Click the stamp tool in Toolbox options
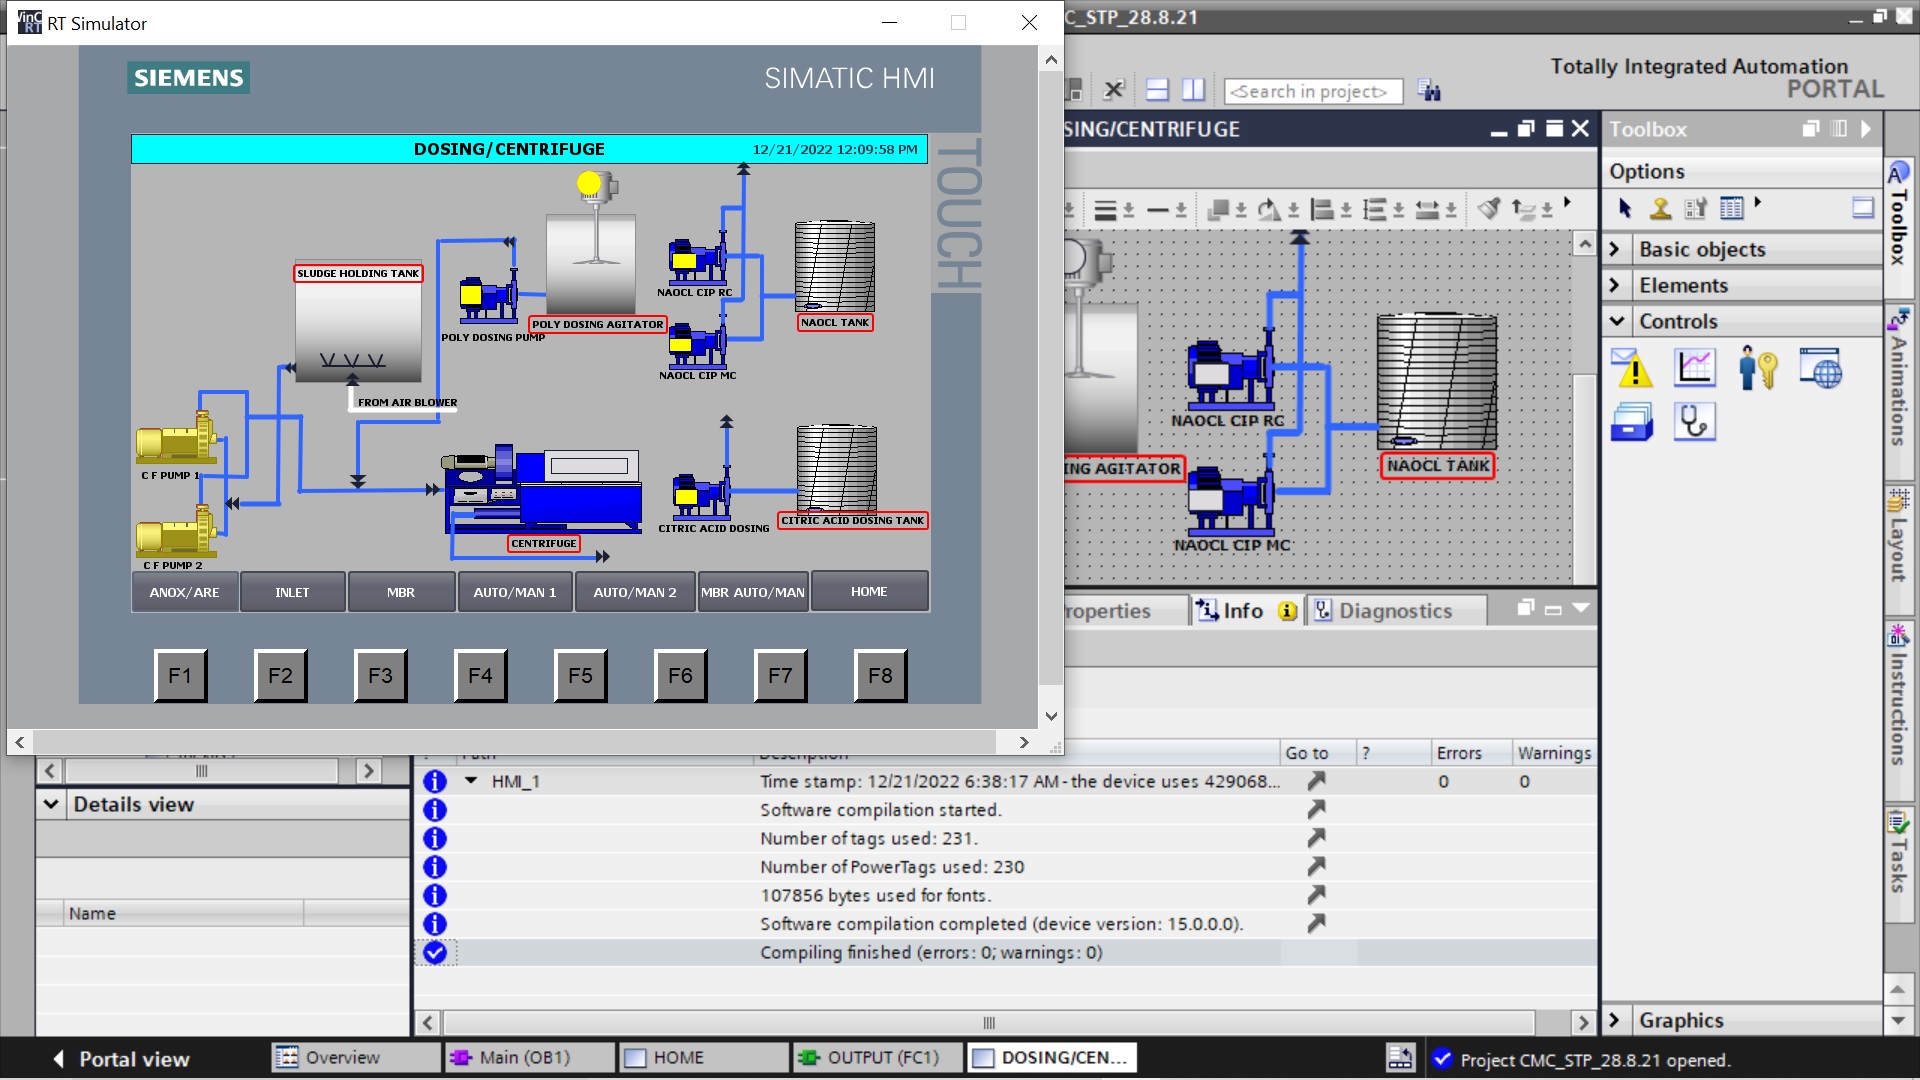The image size is (1920, 1080). [1660, 208]
